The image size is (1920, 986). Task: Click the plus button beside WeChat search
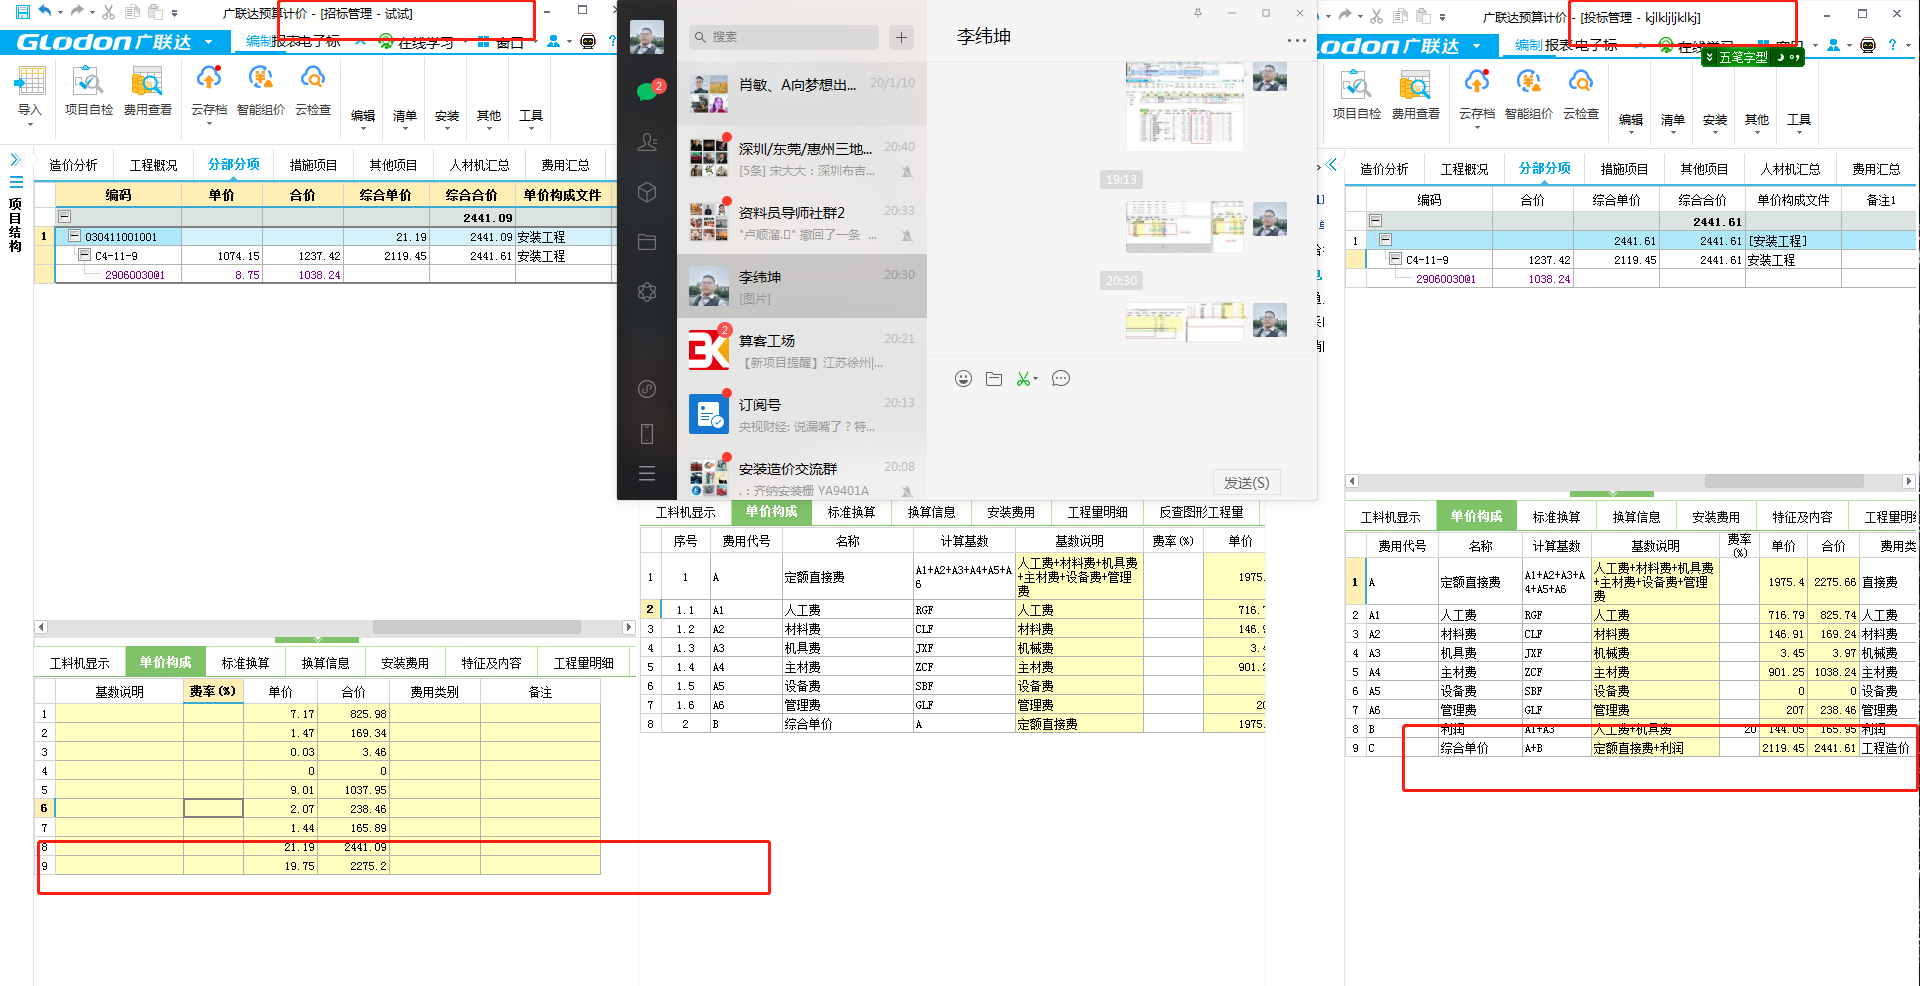coord(902,37)
